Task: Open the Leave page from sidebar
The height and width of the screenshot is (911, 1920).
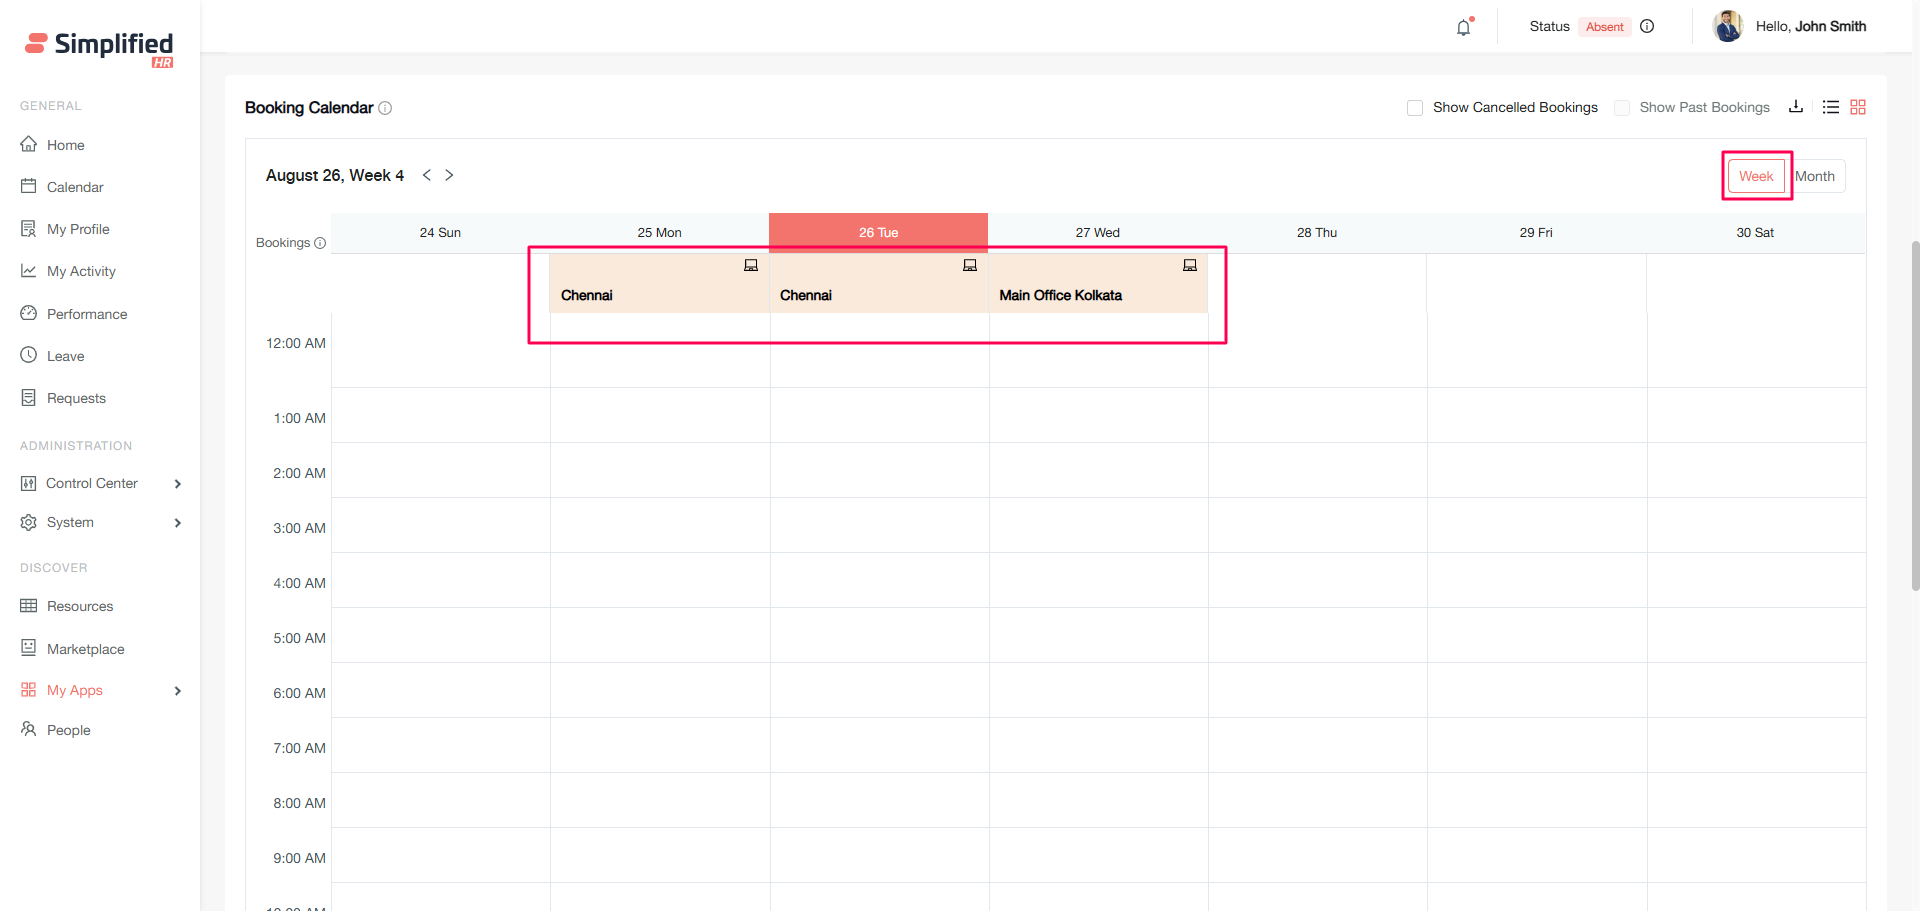Action: [x=65, y=356]
